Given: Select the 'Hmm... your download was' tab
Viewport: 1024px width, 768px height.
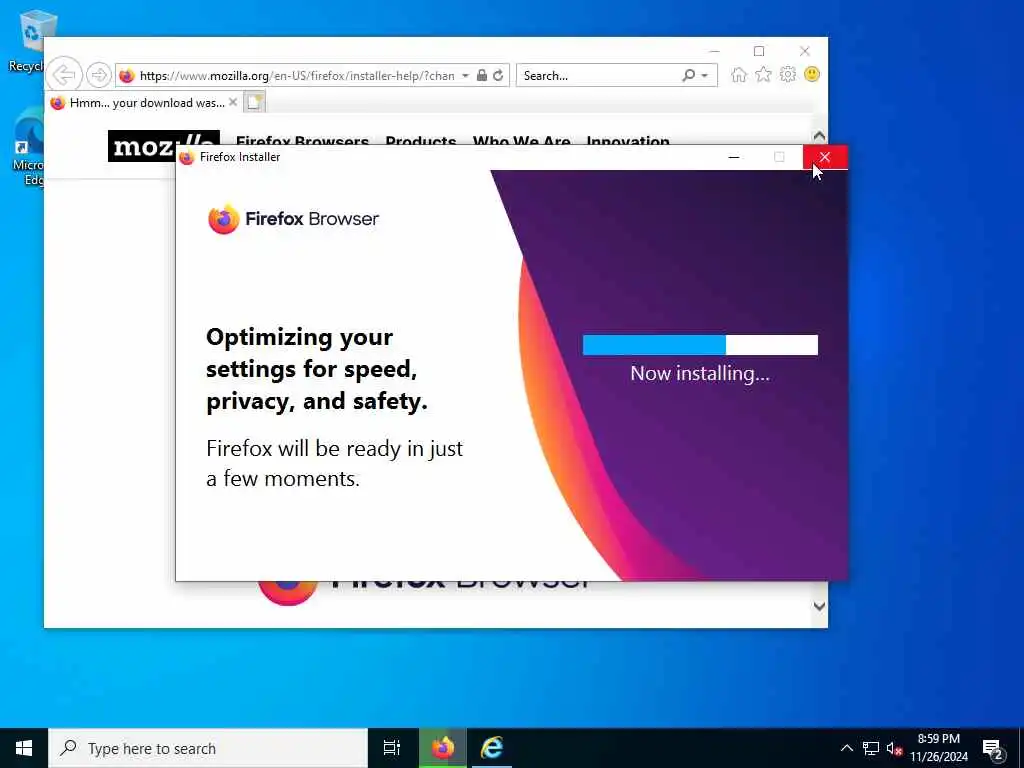Looking at the screenshot, I should coord(146,103).
